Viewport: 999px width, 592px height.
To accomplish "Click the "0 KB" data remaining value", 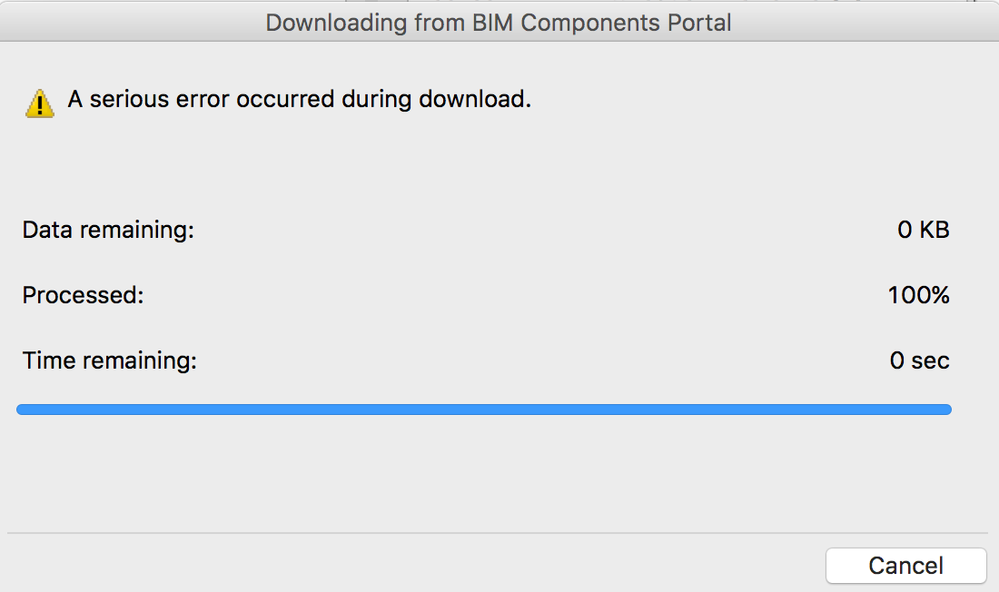I will coord(922,230).
